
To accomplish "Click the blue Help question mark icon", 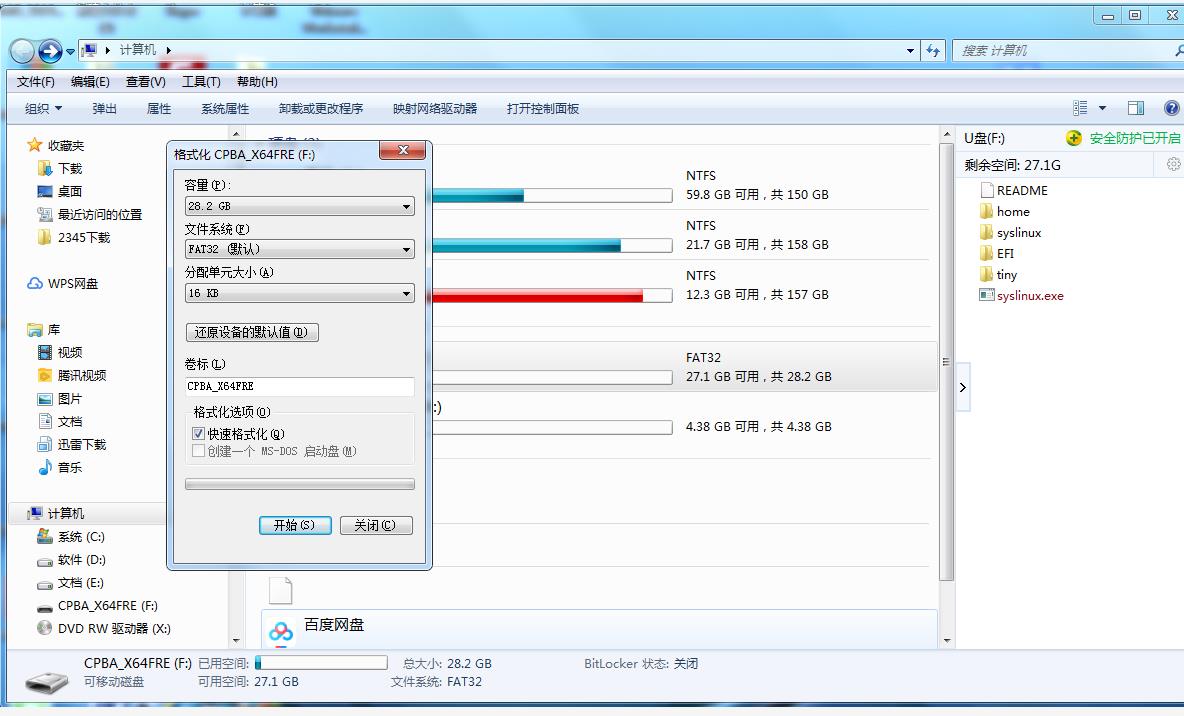I will [1170, 107].
